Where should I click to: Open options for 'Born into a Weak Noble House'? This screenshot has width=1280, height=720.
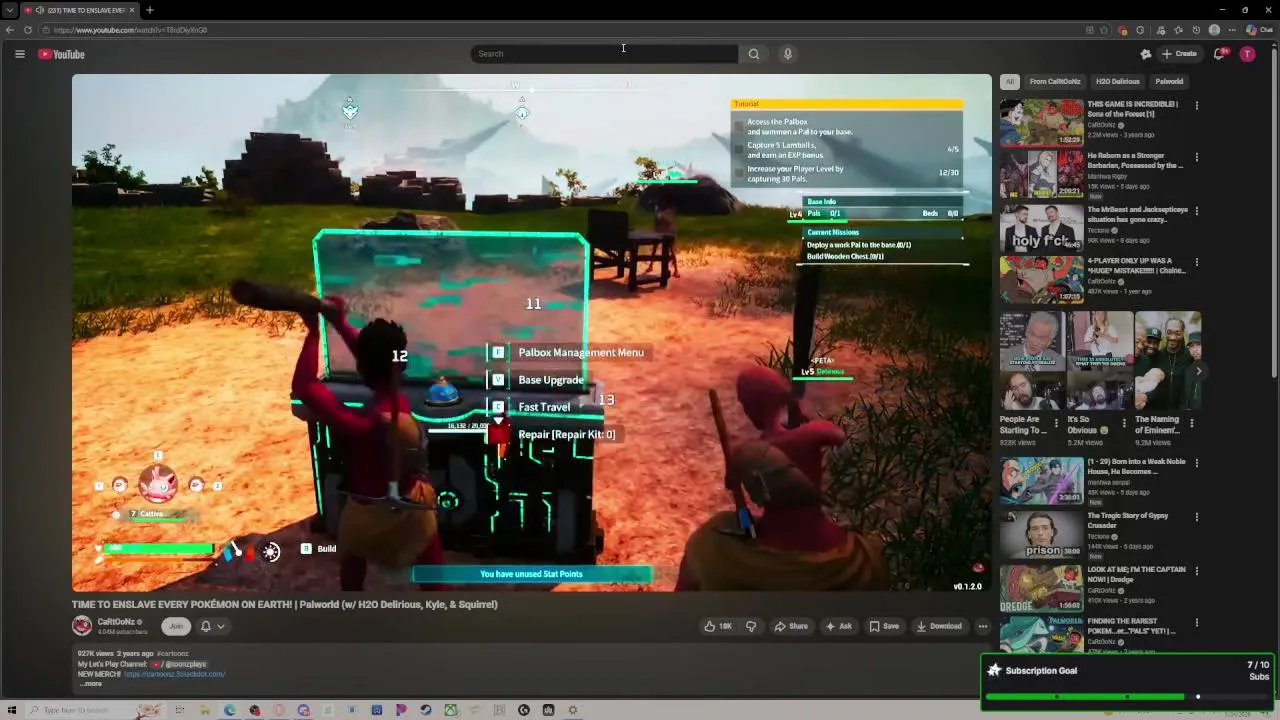(1197, 463)
